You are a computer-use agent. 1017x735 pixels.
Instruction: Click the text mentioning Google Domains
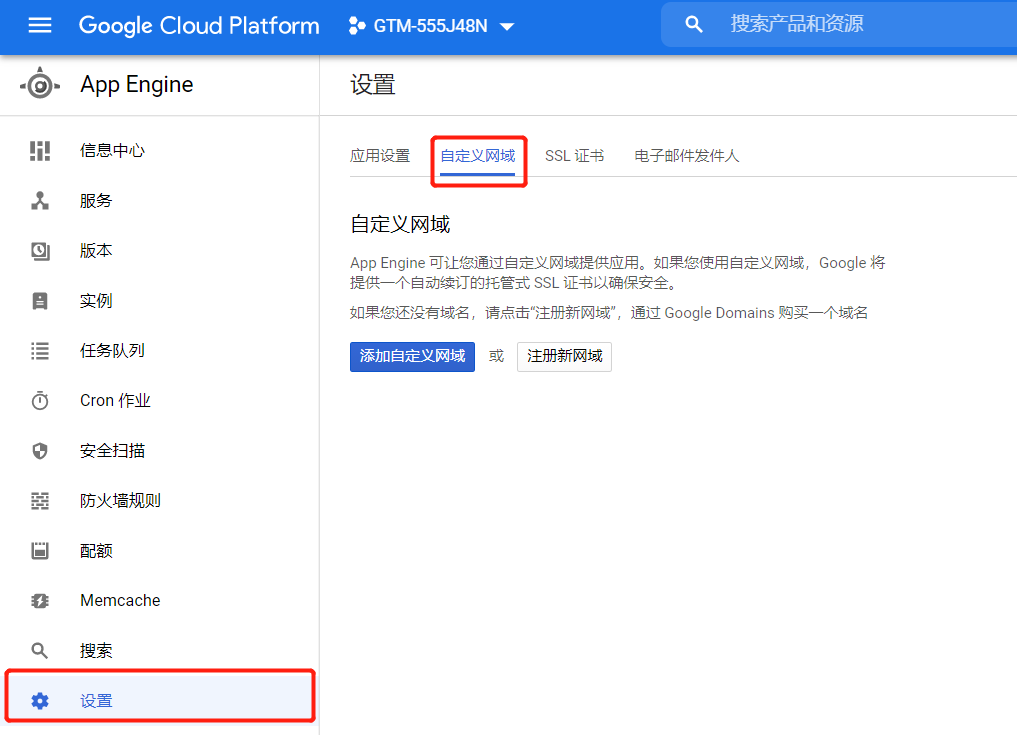pyautogui.click(x=608, y=313)
